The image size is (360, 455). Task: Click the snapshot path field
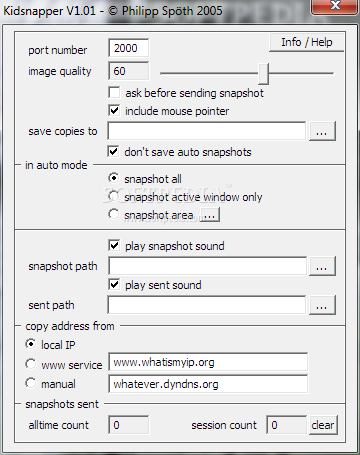pyautogui.click(x=207, y=266)
